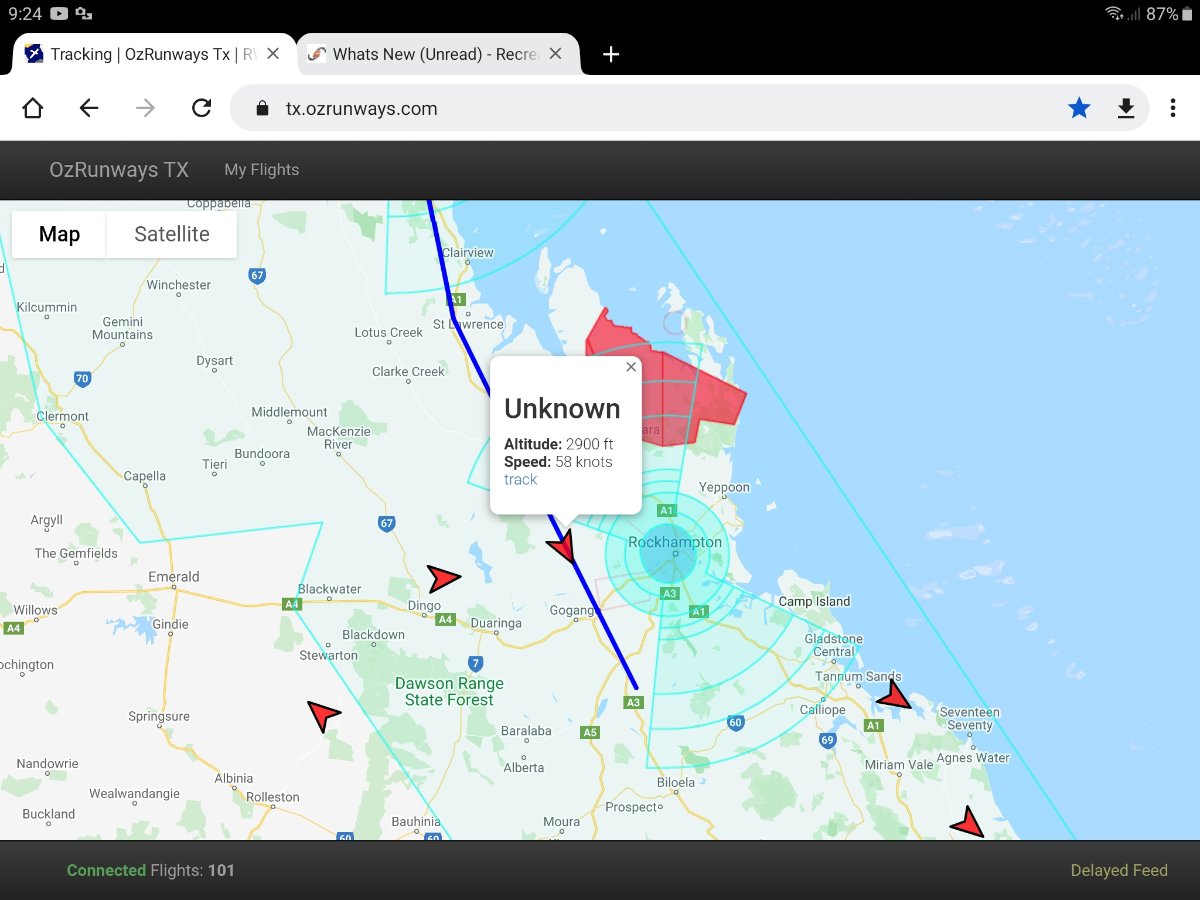The width and height of the screenshot is (1200, 900).
Task: Navigate back in the browser
Action: 89,108
